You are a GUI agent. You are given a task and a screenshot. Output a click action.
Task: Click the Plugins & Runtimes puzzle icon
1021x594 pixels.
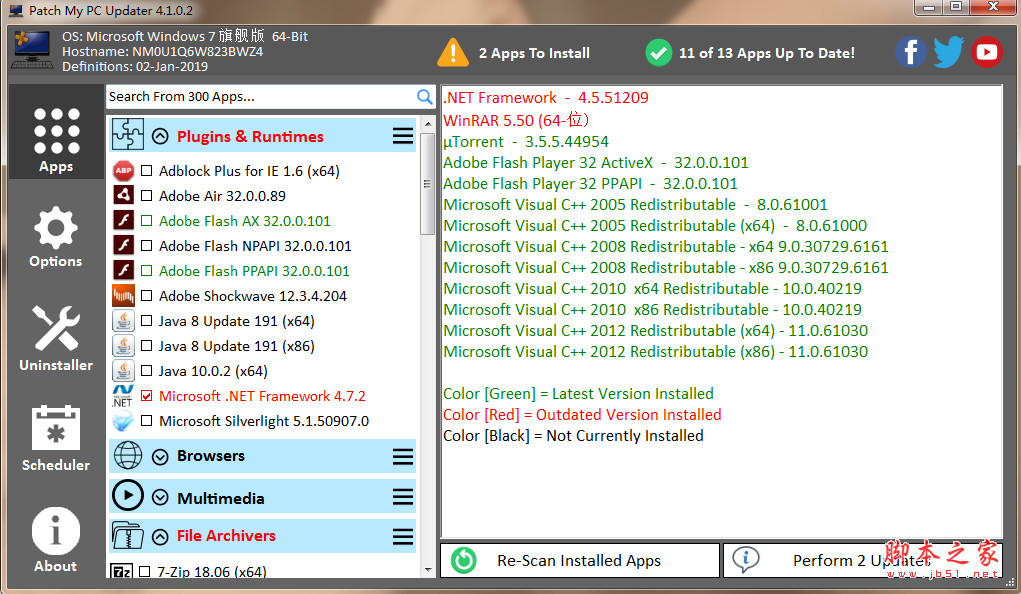tap(128, 135)
